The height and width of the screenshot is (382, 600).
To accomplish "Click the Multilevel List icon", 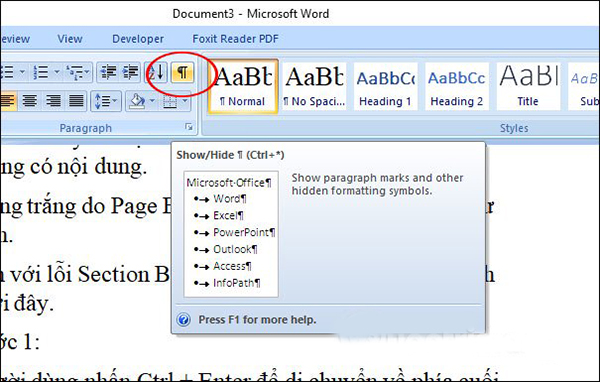I will click(x=74, y=72).
